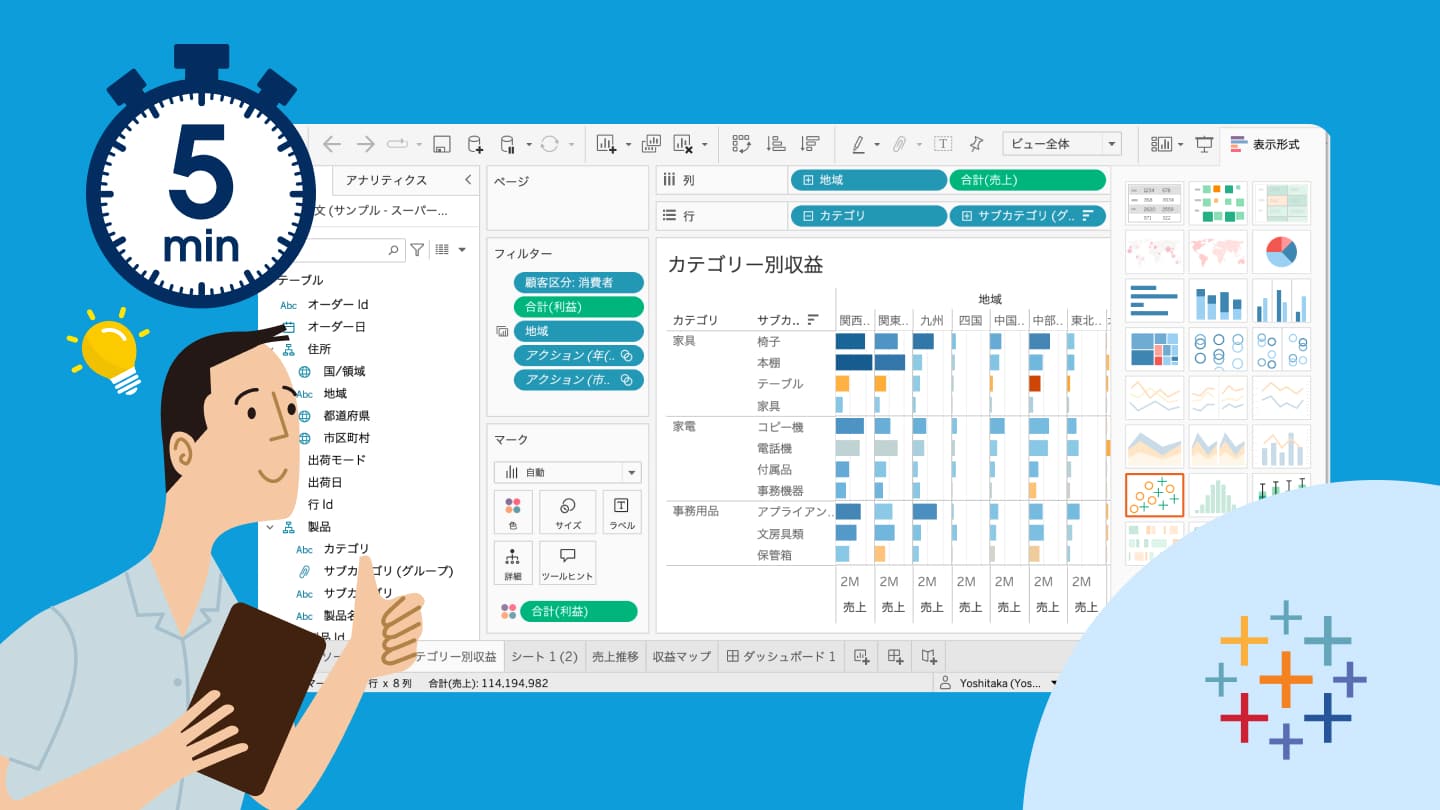
Task: Click the clear sheet toolbar icon
Action: pos(684,144)
